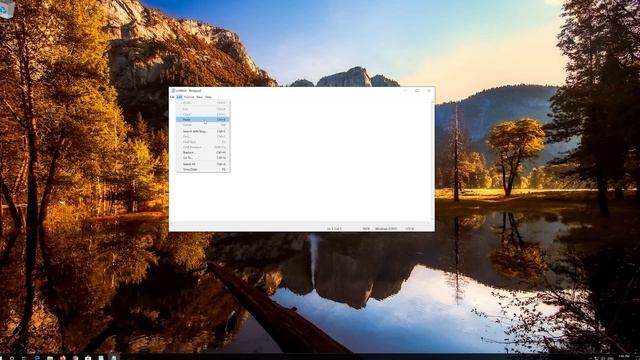Choose Delete in the Edit menu
This screenshot has height=360, width=640.
click(x=203, y=125)
